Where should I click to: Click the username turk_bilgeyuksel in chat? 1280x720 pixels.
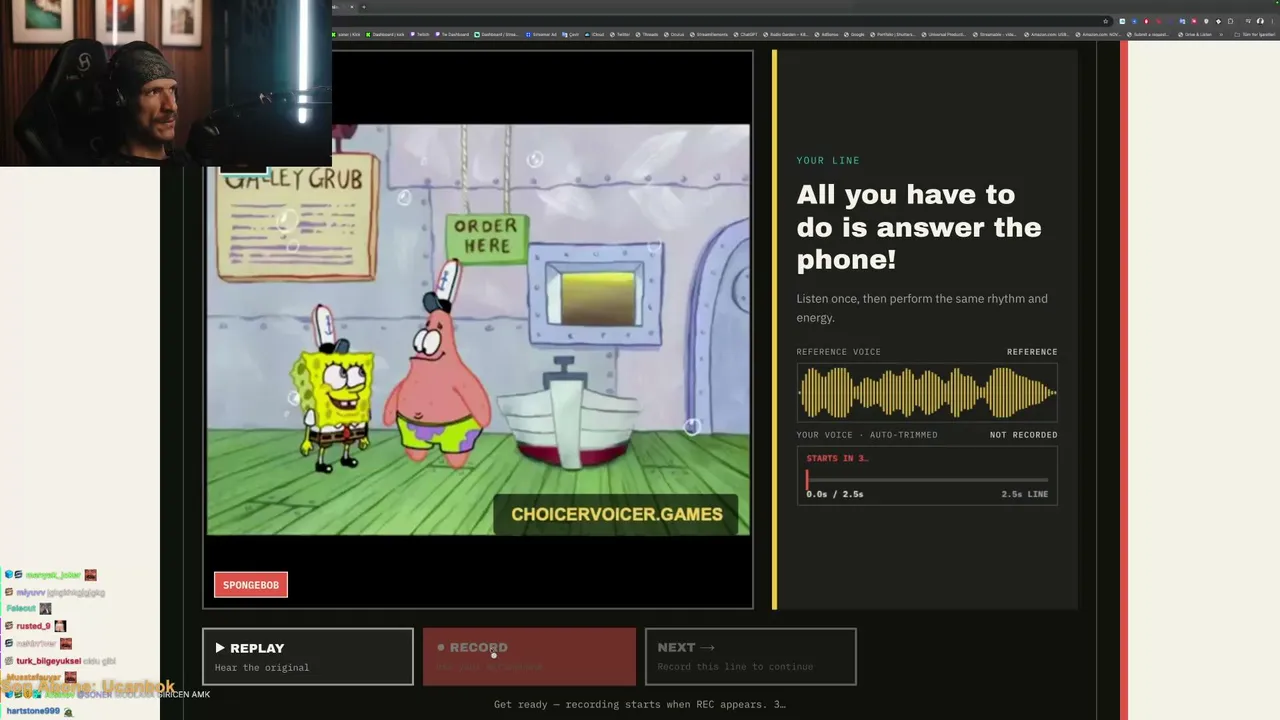click(x=48, y=661)
